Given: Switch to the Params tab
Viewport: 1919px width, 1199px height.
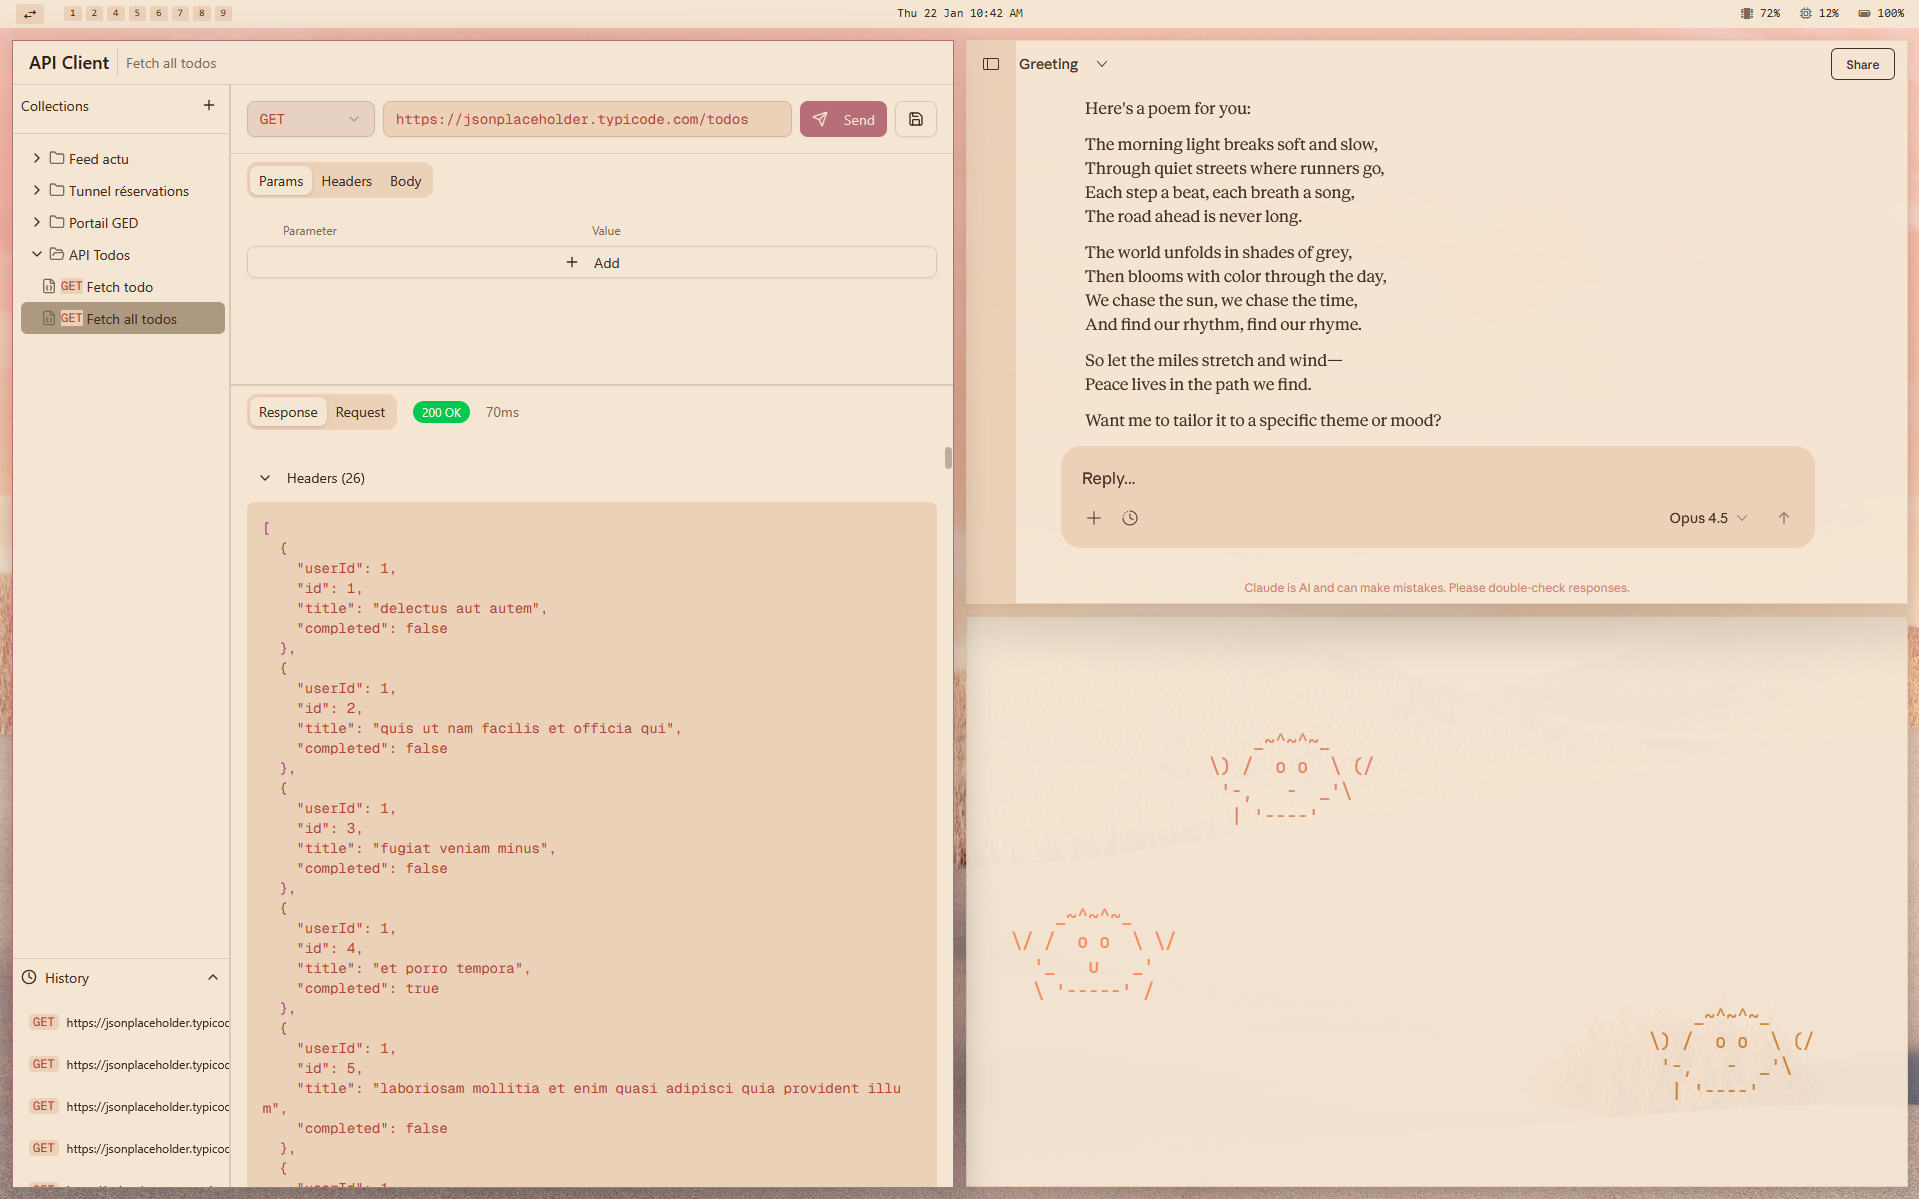Looking at the screenshot, I should (281, 181).
